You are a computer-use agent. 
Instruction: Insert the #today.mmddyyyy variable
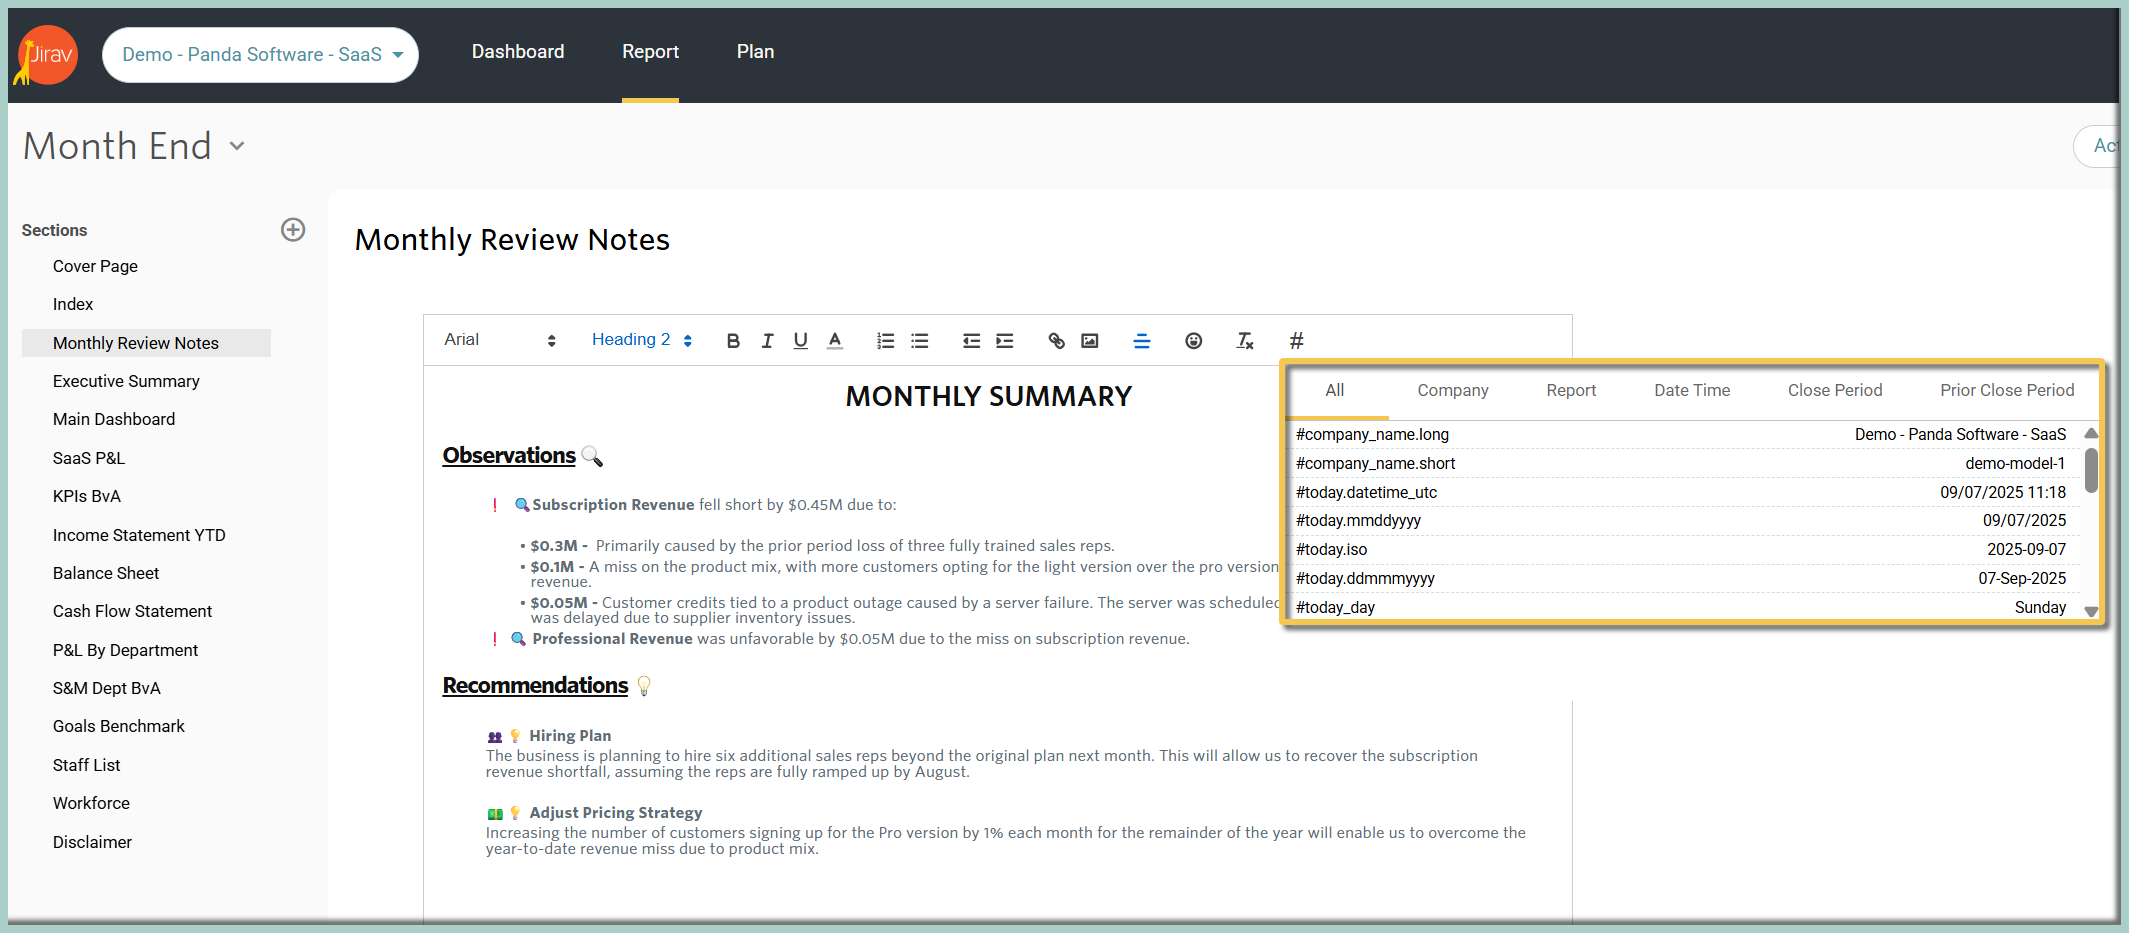[x=1681, y=521]
